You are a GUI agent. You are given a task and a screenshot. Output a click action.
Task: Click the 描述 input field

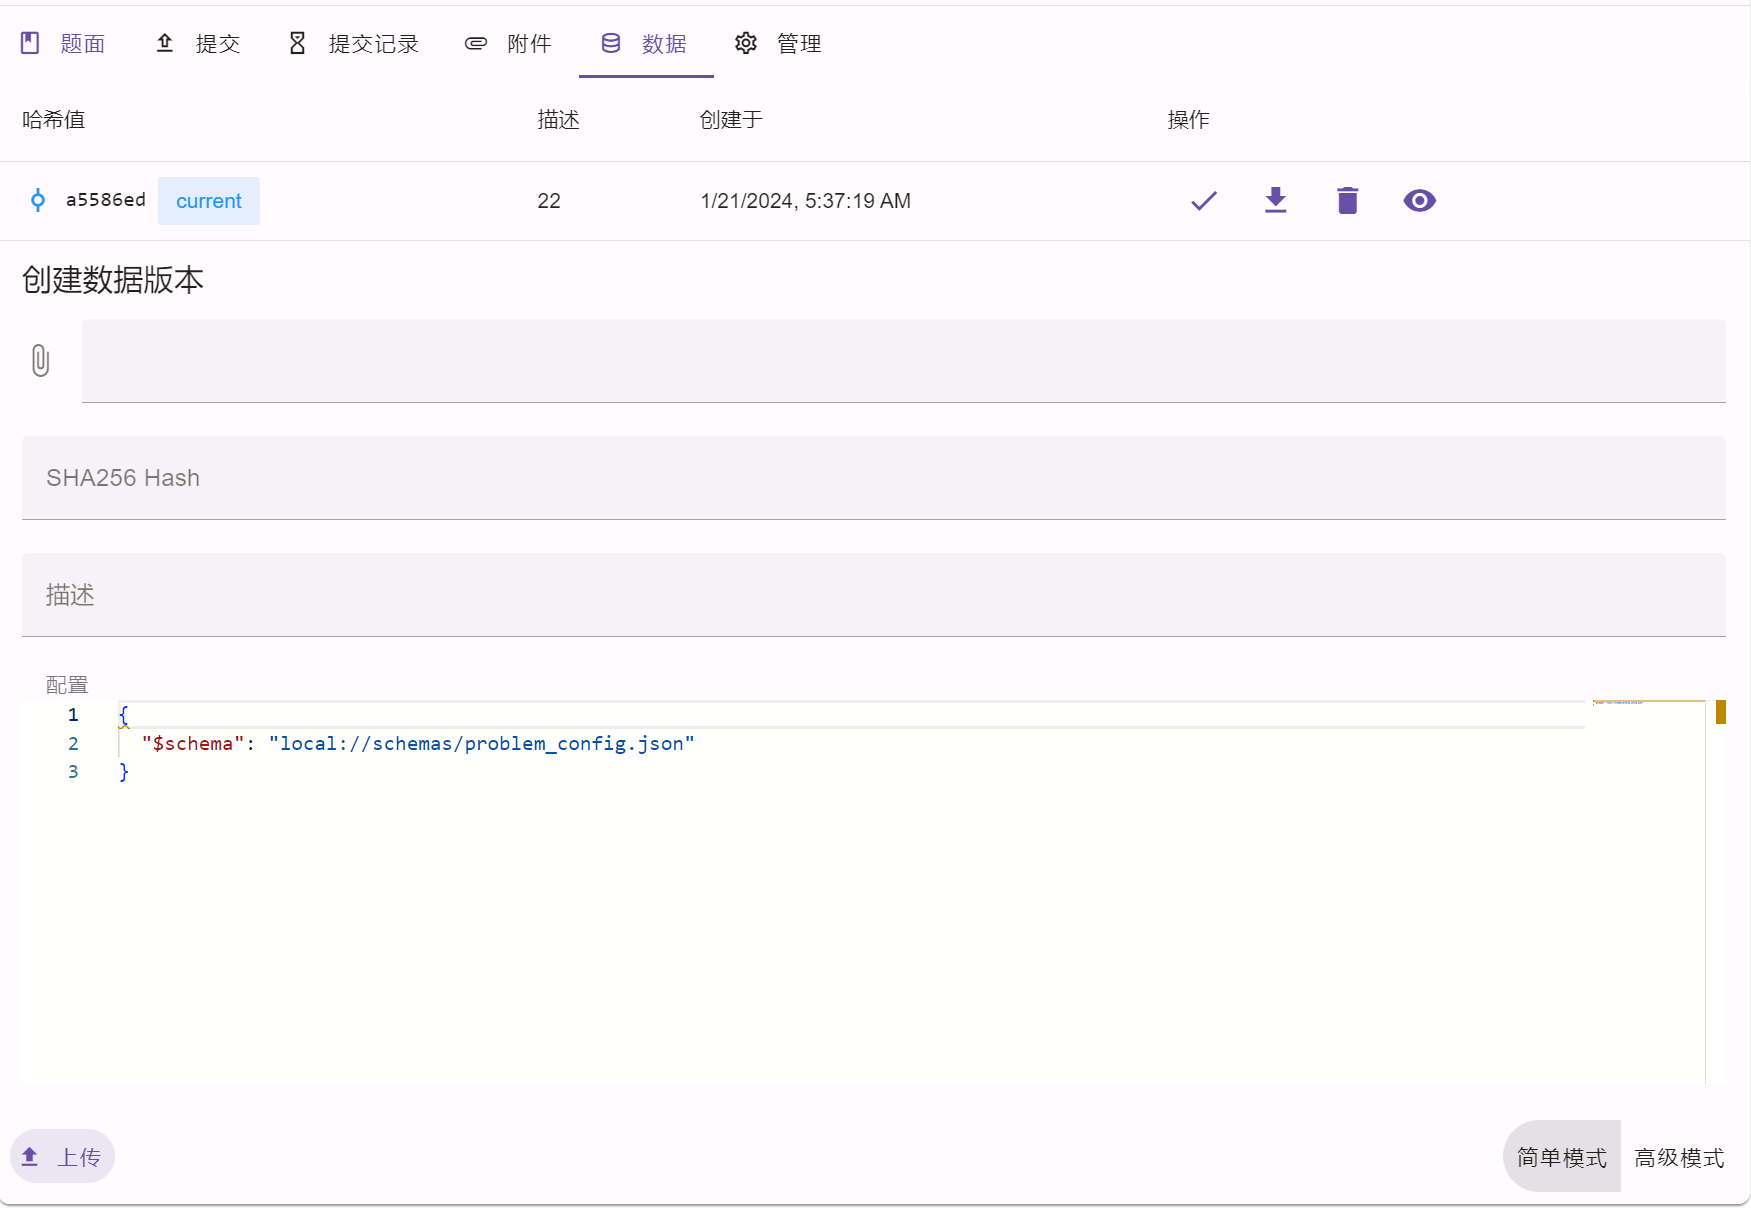(874, 595)
